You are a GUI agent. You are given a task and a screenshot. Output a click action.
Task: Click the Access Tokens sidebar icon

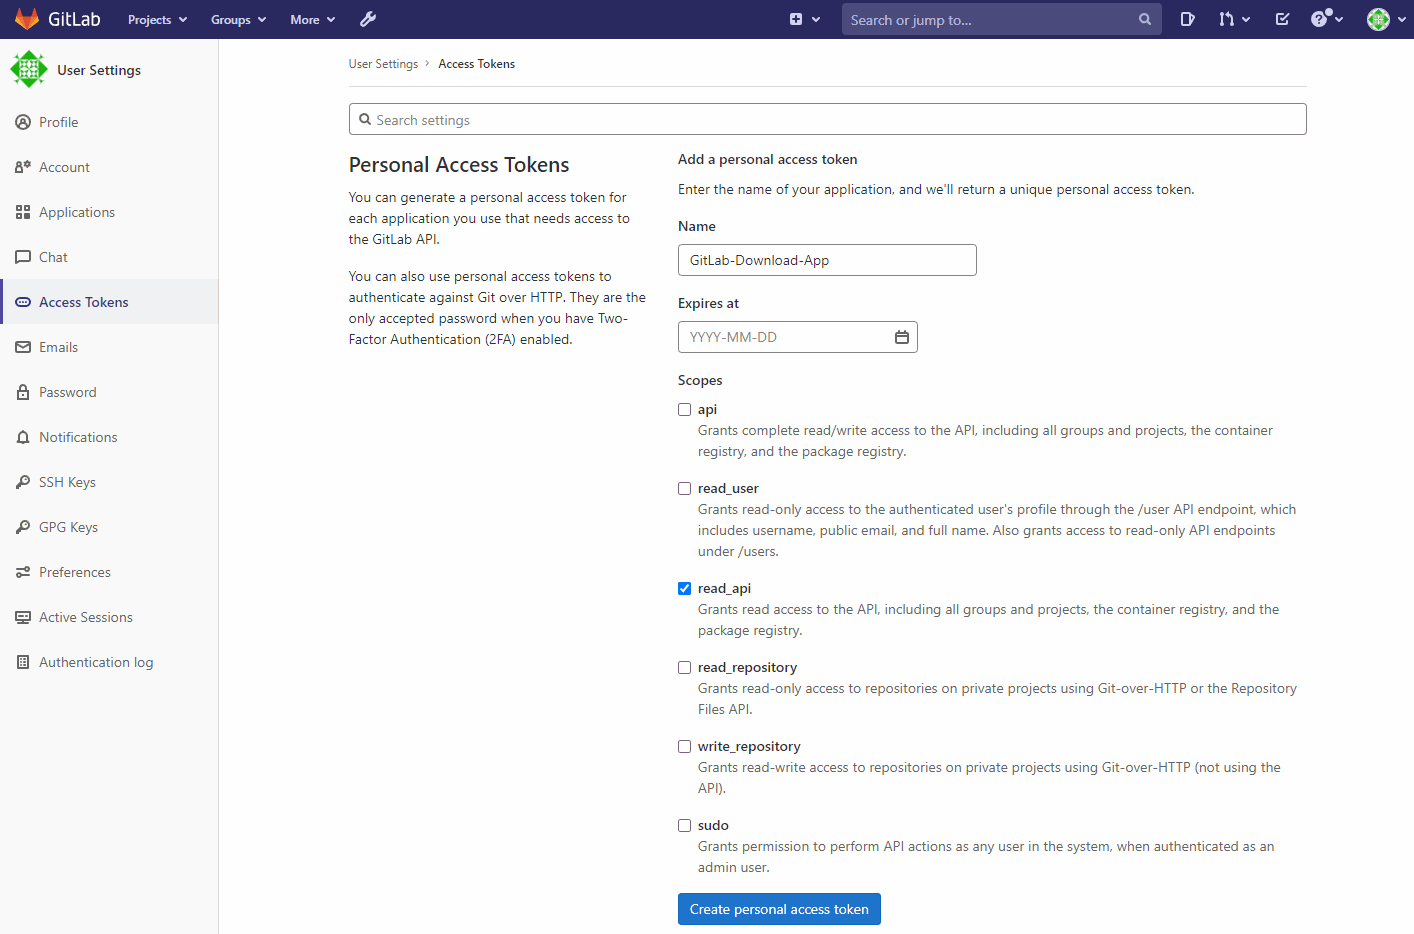[23, 302]
